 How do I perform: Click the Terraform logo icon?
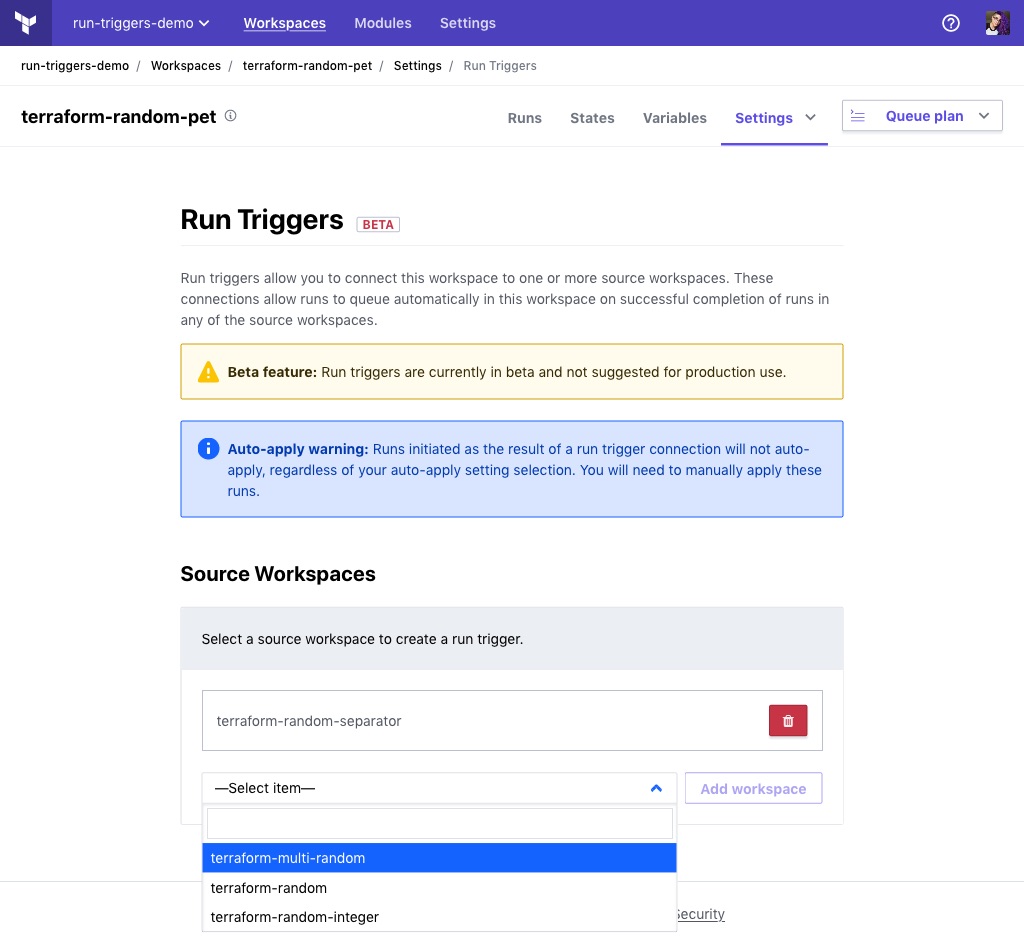(25, 23)
